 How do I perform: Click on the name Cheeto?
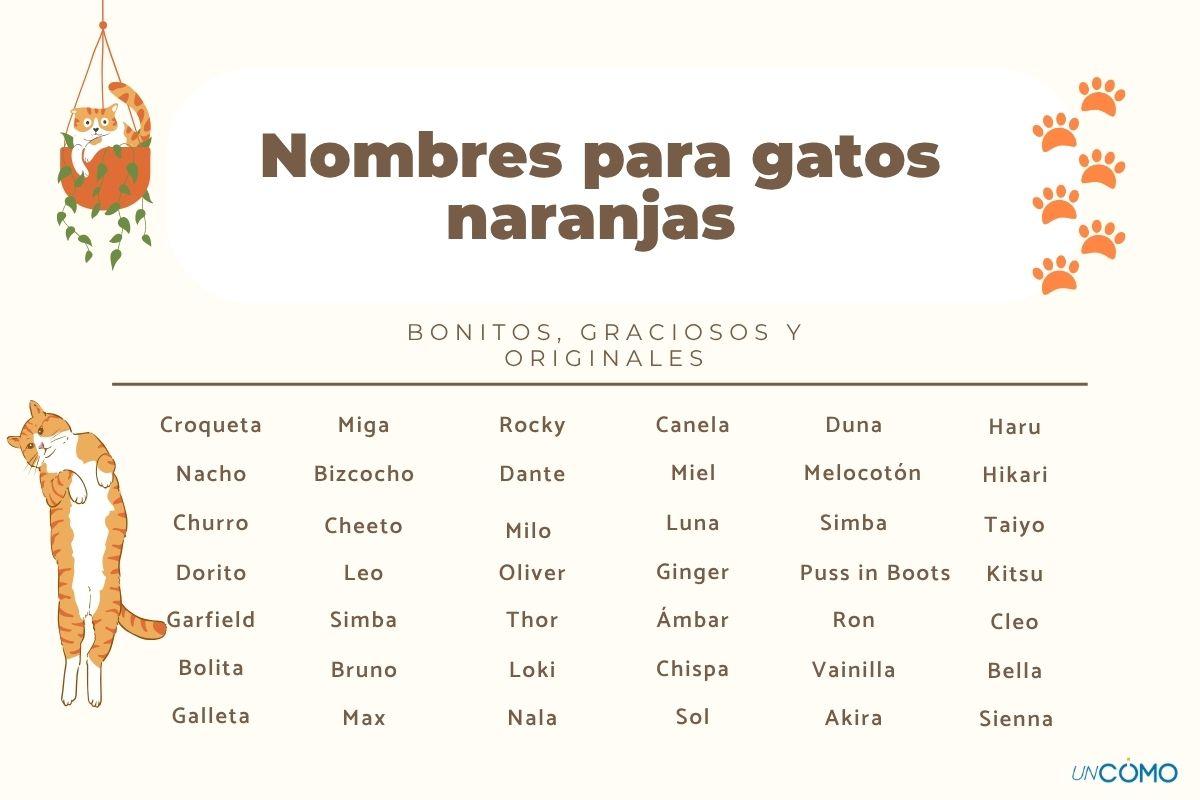364,526
